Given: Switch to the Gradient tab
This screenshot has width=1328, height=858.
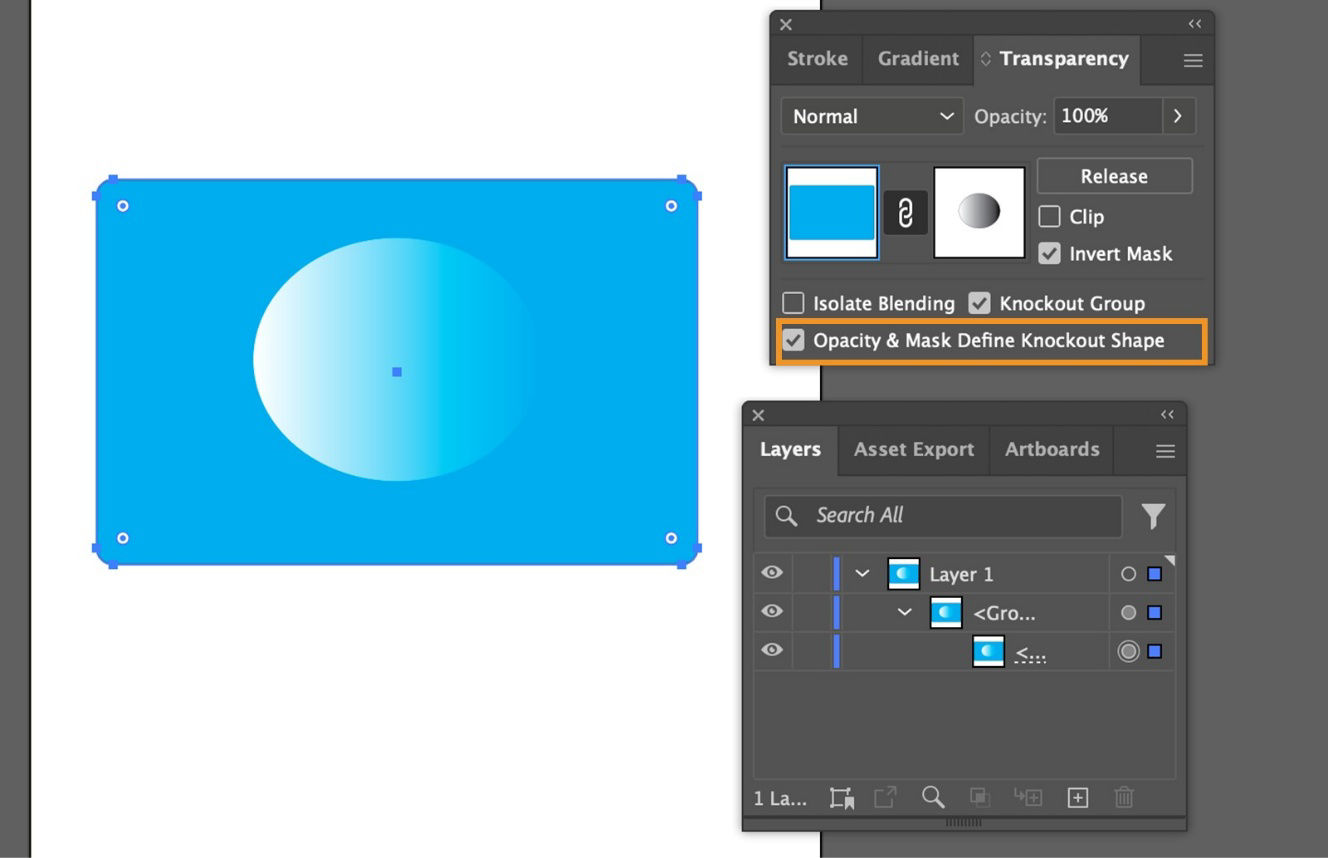Looking at the screenshot, I should [x=916, y=59].
